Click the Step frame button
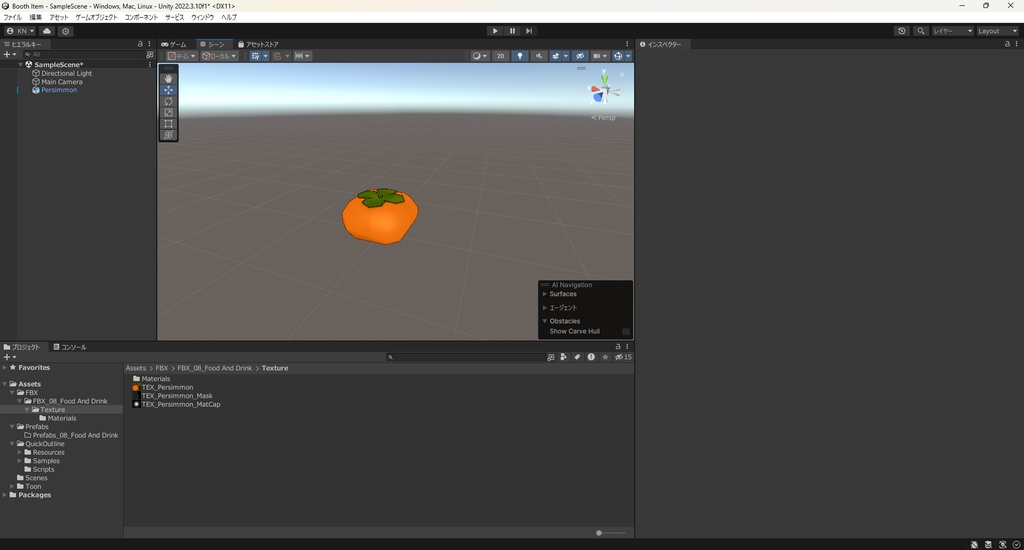Screen dimensions: 1024x550 click(529, 31)
